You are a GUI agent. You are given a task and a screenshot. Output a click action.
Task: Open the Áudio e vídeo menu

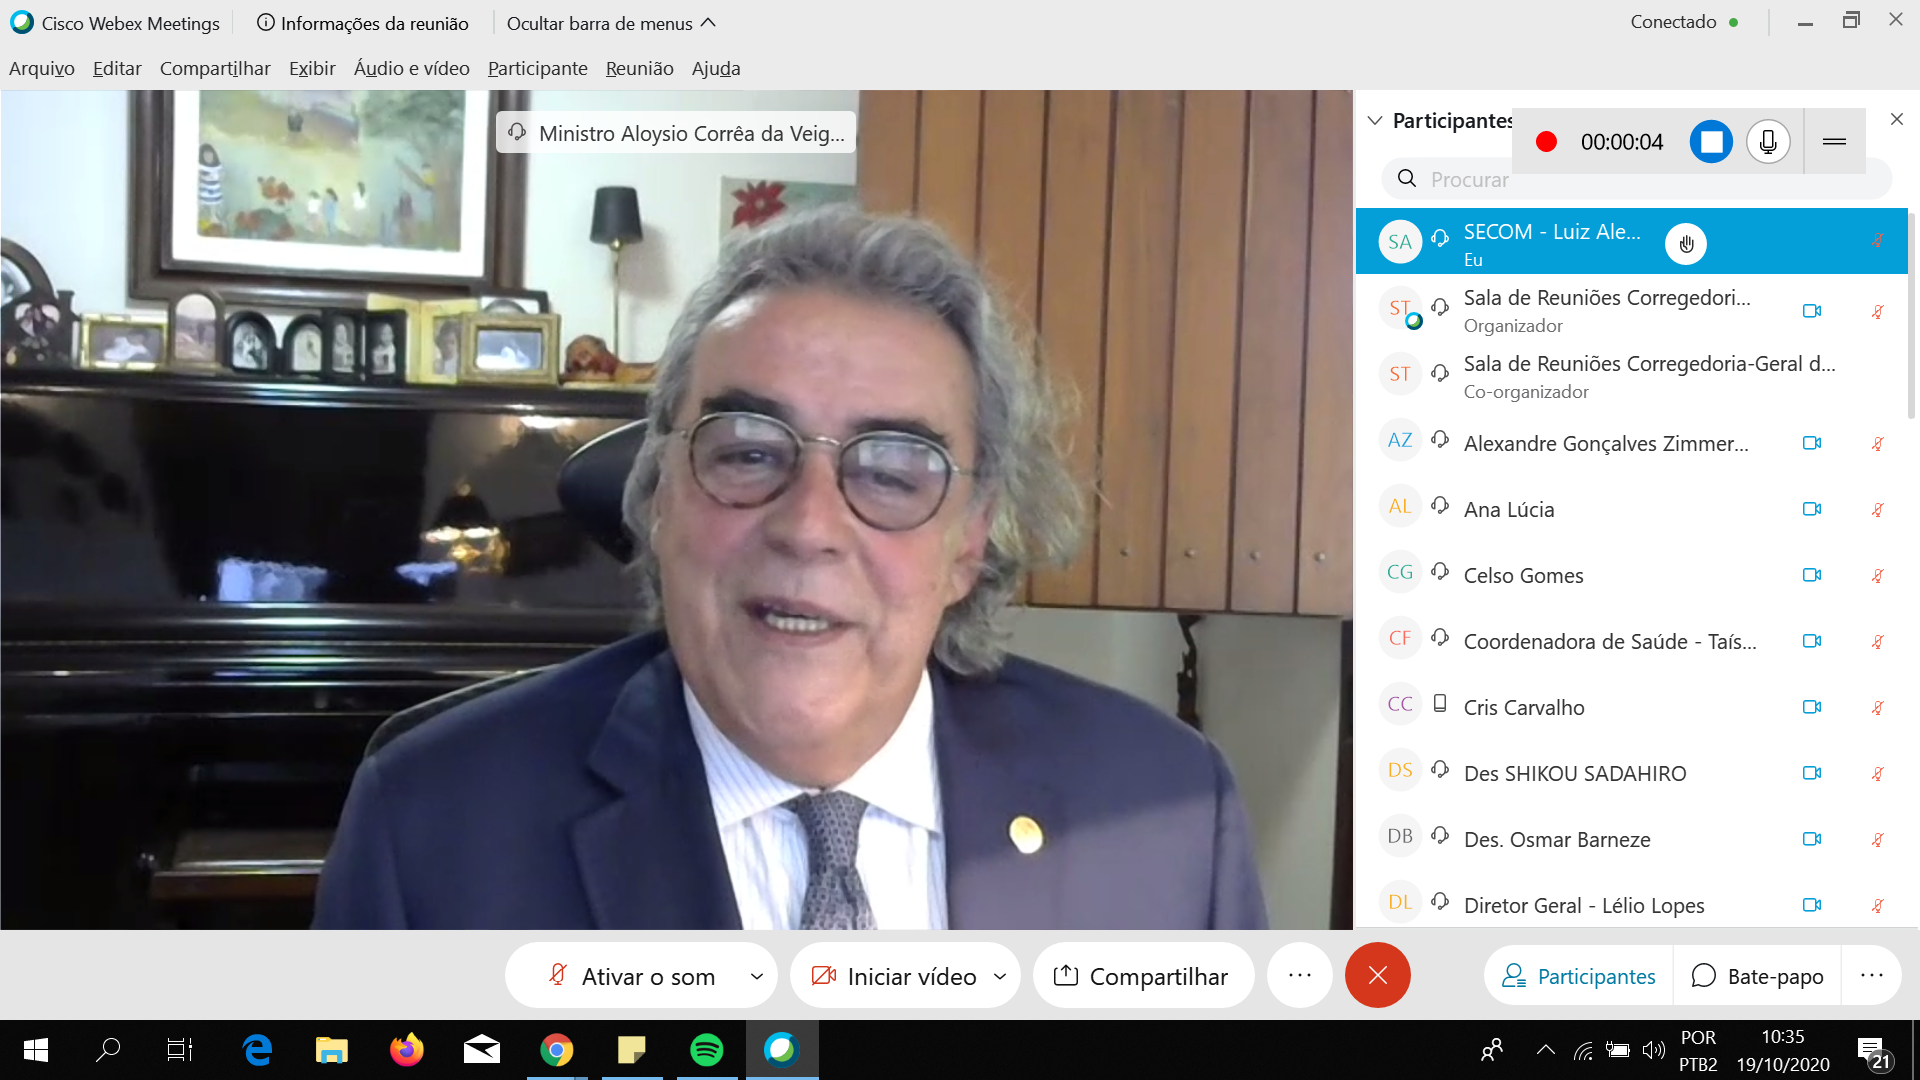click(411, 68)
